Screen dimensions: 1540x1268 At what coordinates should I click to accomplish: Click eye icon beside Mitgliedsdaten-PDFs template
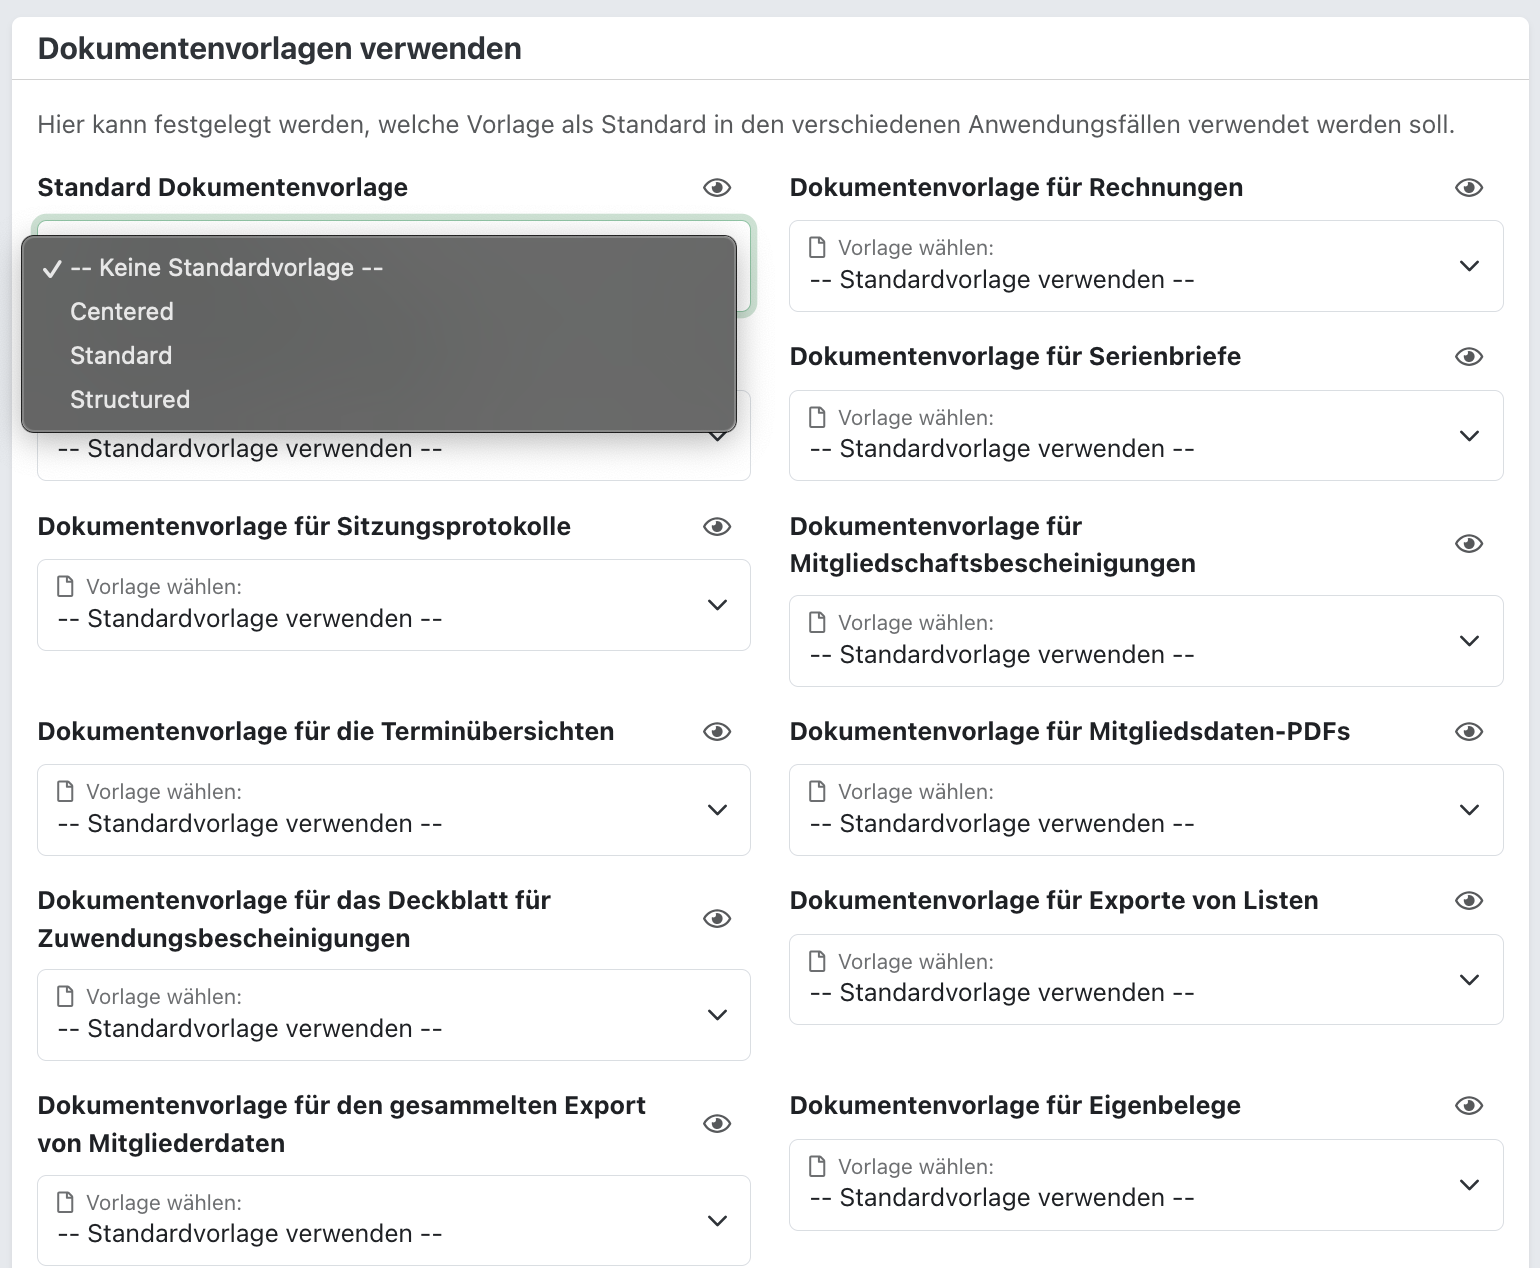[x=1468, y=732]
